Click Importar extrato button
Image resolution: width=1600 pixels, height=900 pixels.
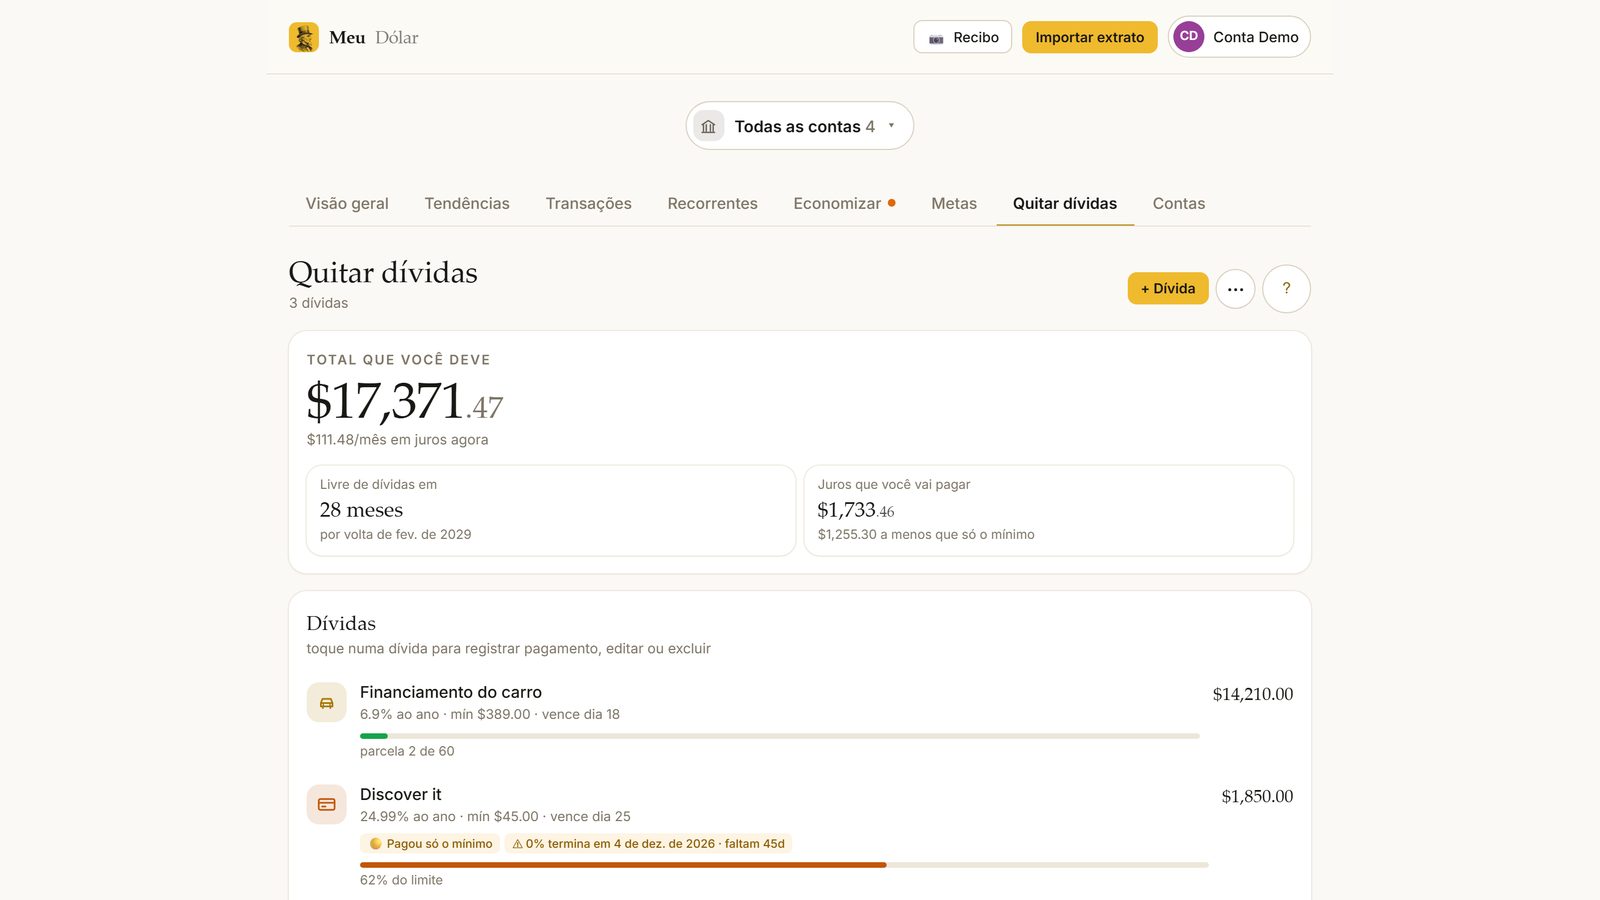coord(1089,37)
